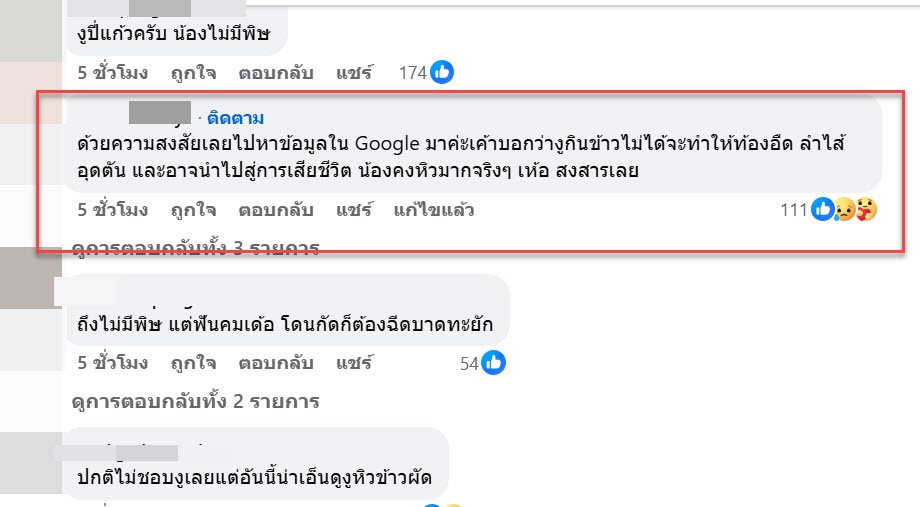This screenshot has width=920, height=507.
Task: Expand ดูการตอบกลับทั้ง 2 รายการ replies
Action: [195, 401]
